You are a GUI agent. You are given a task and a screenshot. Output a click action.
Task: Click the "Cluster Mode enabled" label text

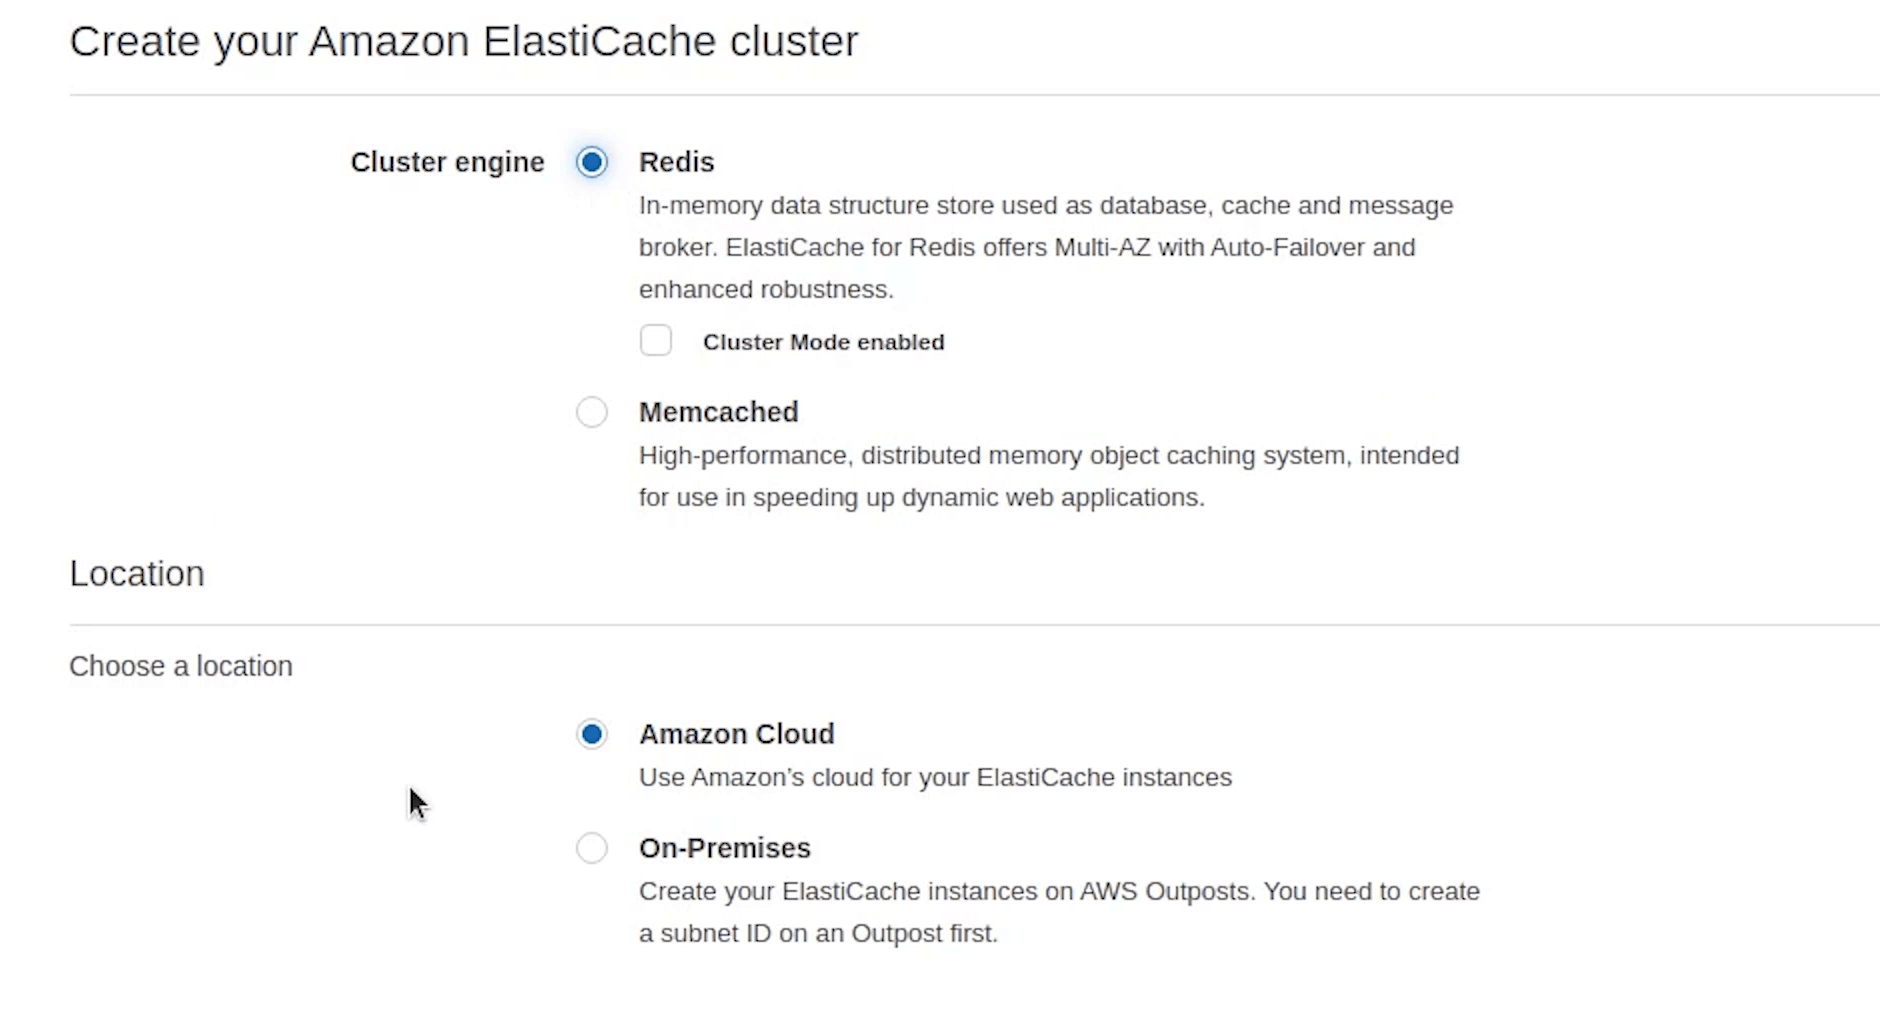tap(823, 342)
